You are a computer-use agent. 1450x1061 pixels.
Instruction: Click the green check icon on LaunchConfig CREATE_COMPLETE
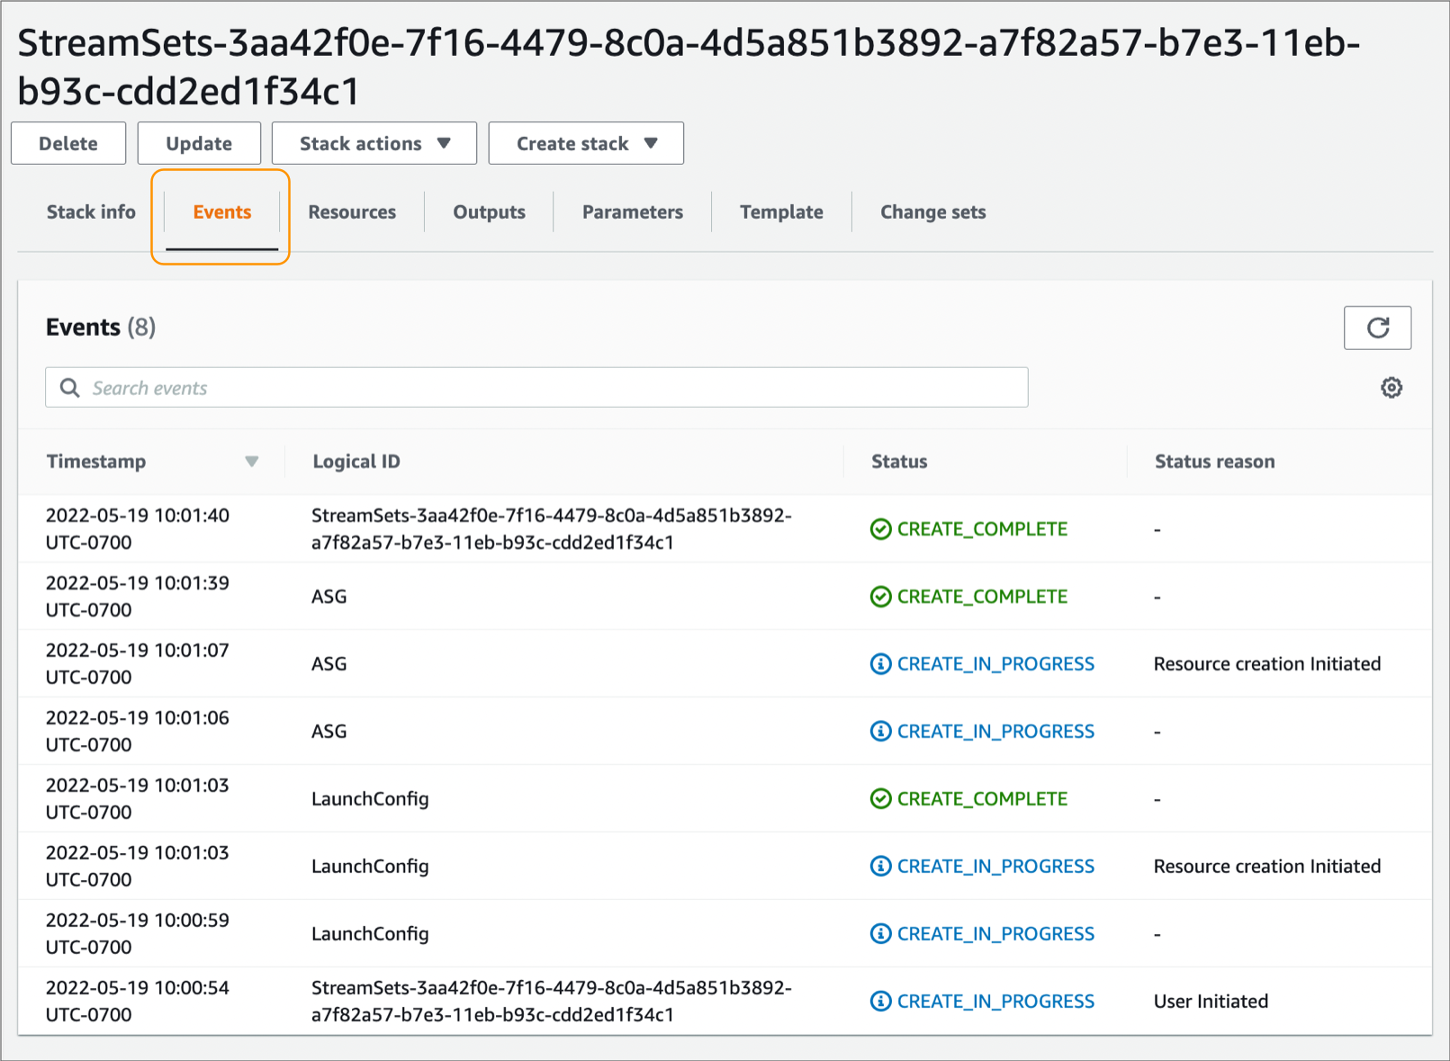tap(880, 798)
